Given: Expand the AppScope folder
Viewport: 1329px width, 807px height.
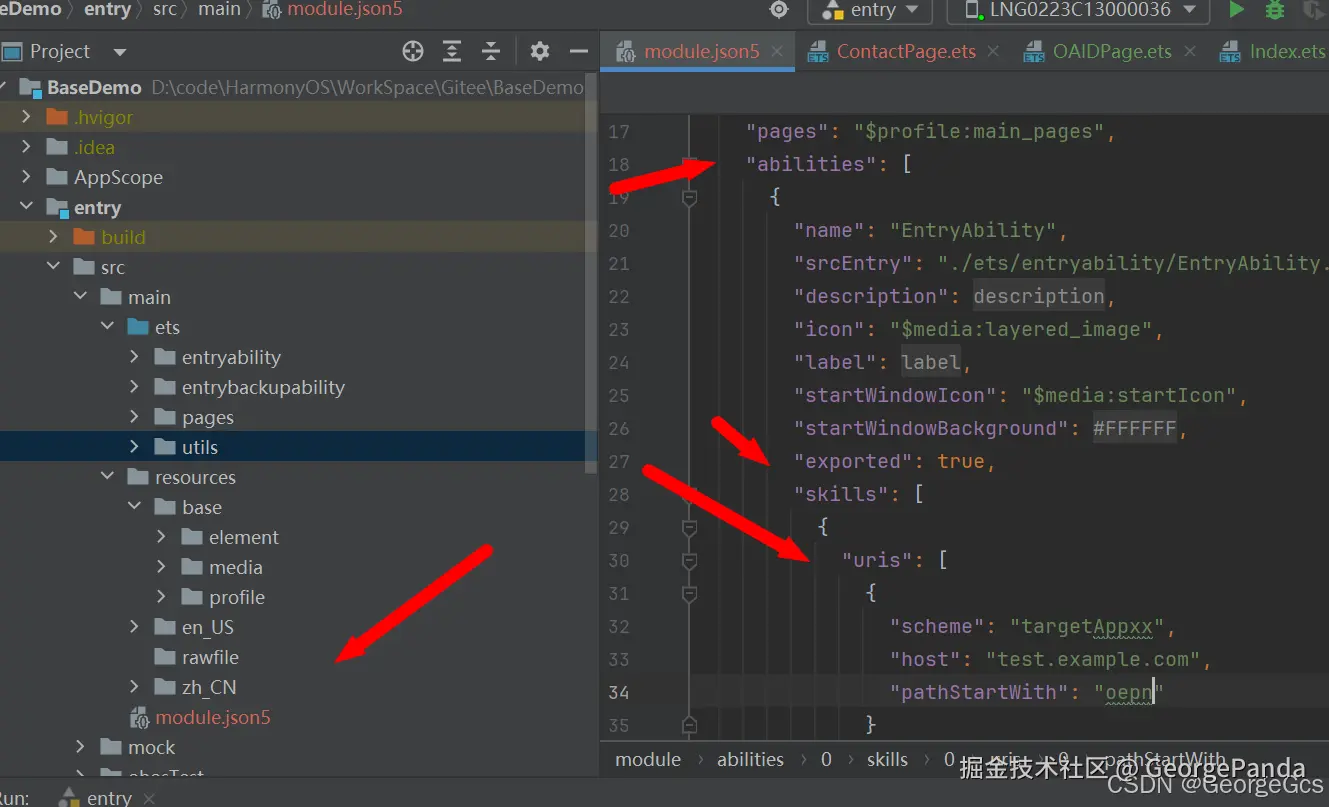Looking at the screenshot, I should pyautogui.click(x=27, y=177).
